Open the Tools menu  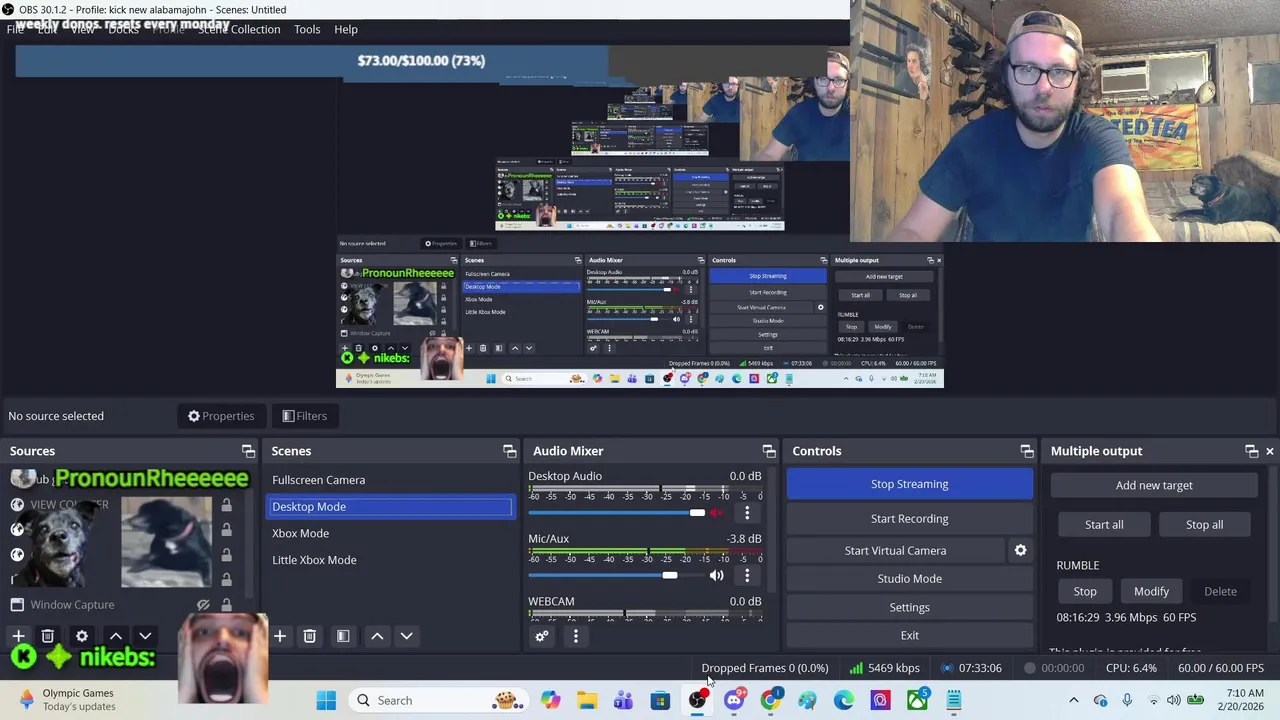click(x=307, y=29)
